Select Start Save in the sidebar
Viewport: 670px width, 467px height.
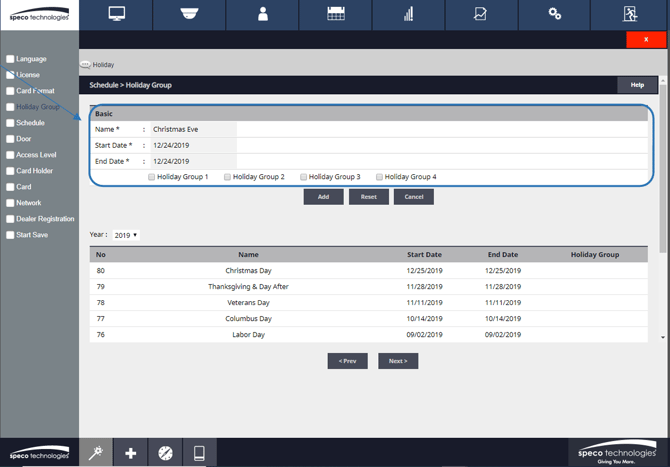(x=32, y=235)
